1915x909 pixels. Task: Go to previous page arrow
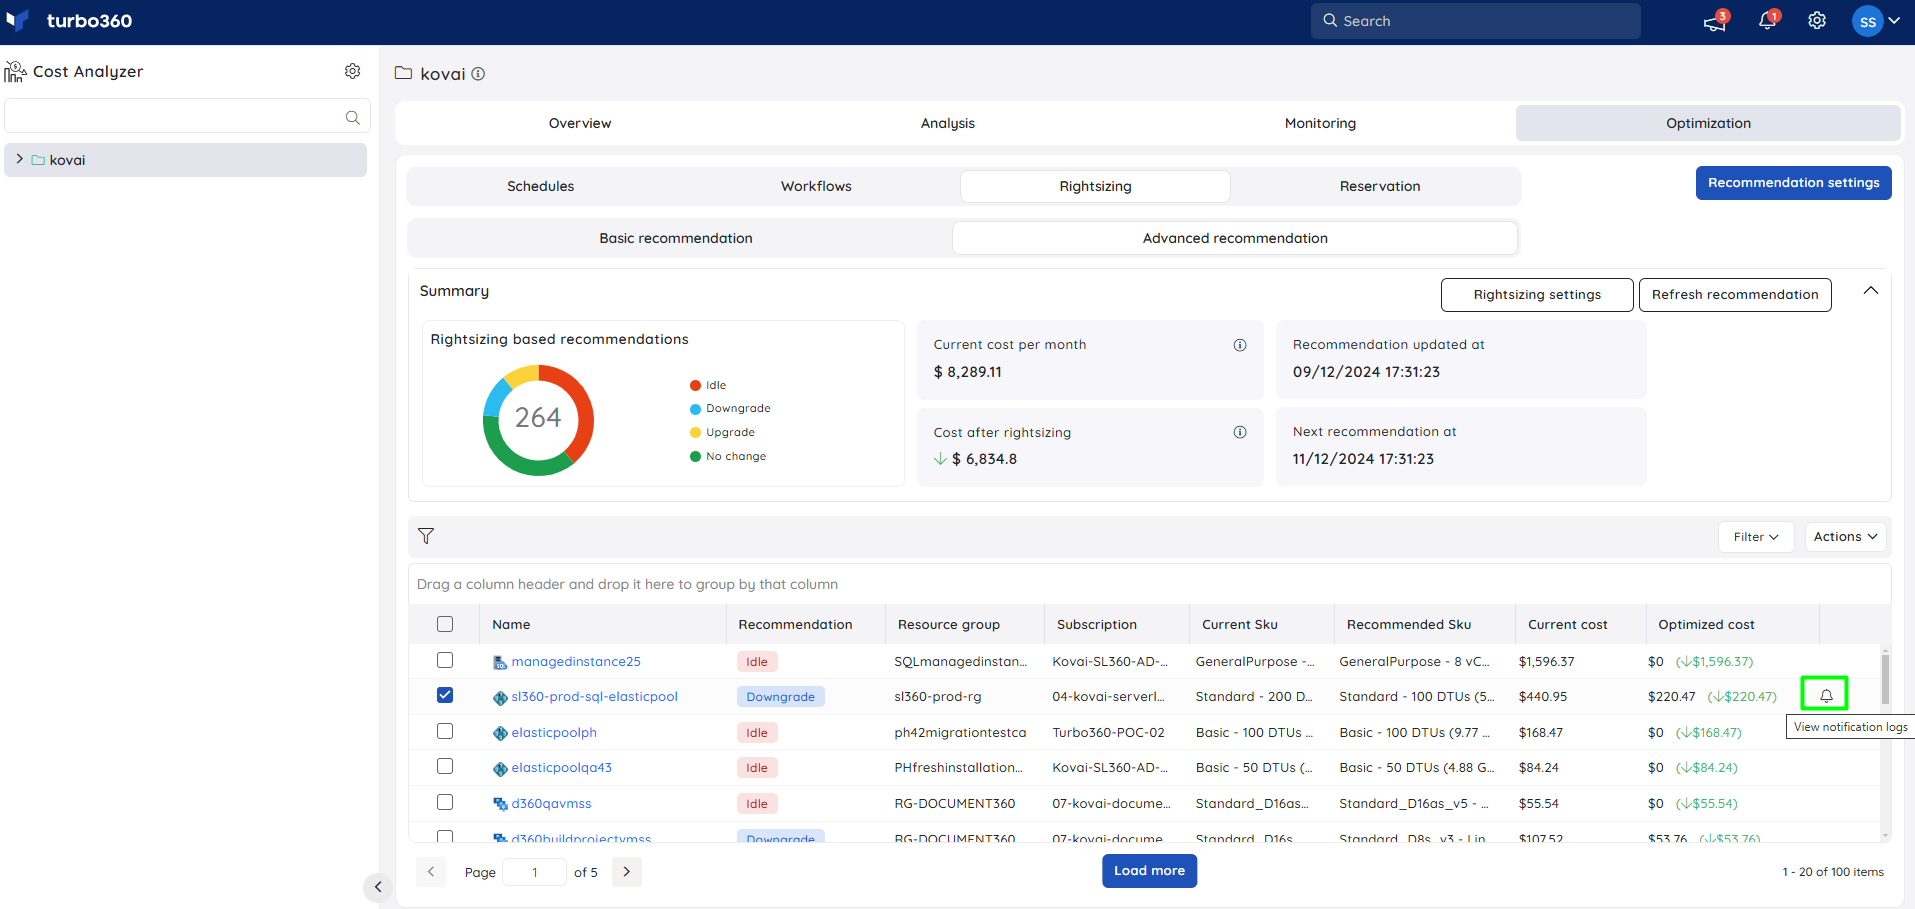click(x=431, y=872)
